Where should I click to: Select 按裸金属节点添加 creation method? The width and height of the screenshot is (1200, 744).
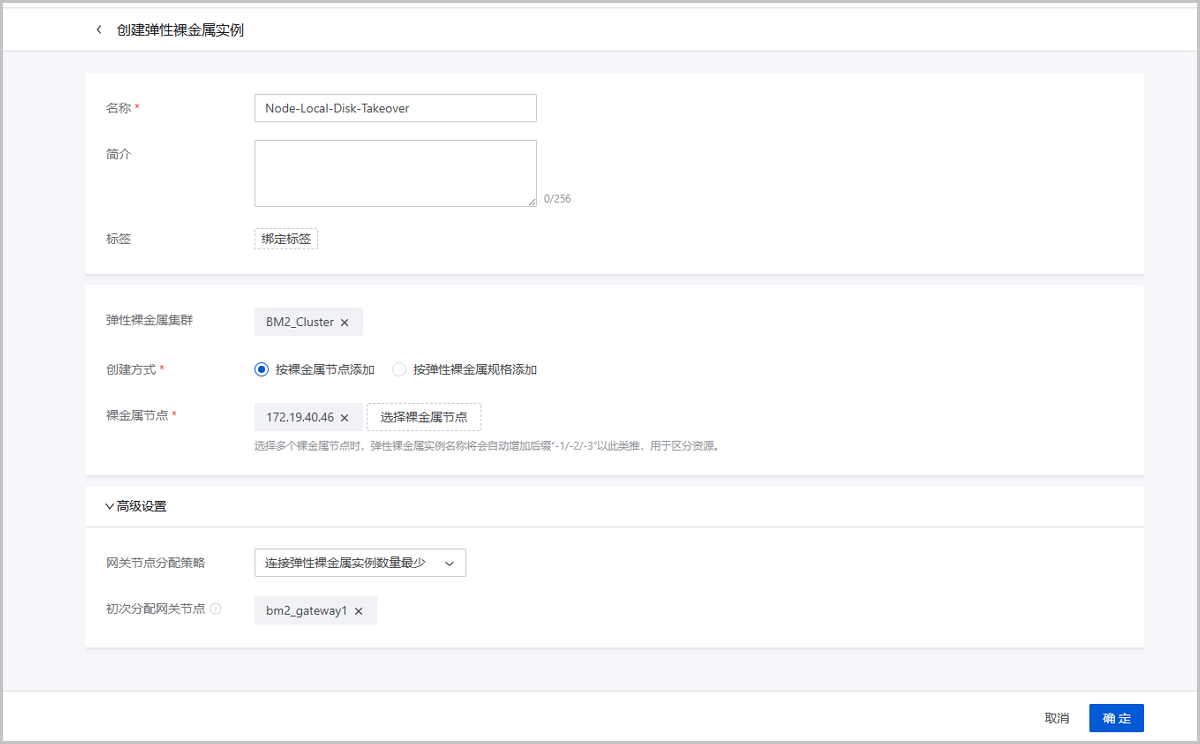point(262,369)
